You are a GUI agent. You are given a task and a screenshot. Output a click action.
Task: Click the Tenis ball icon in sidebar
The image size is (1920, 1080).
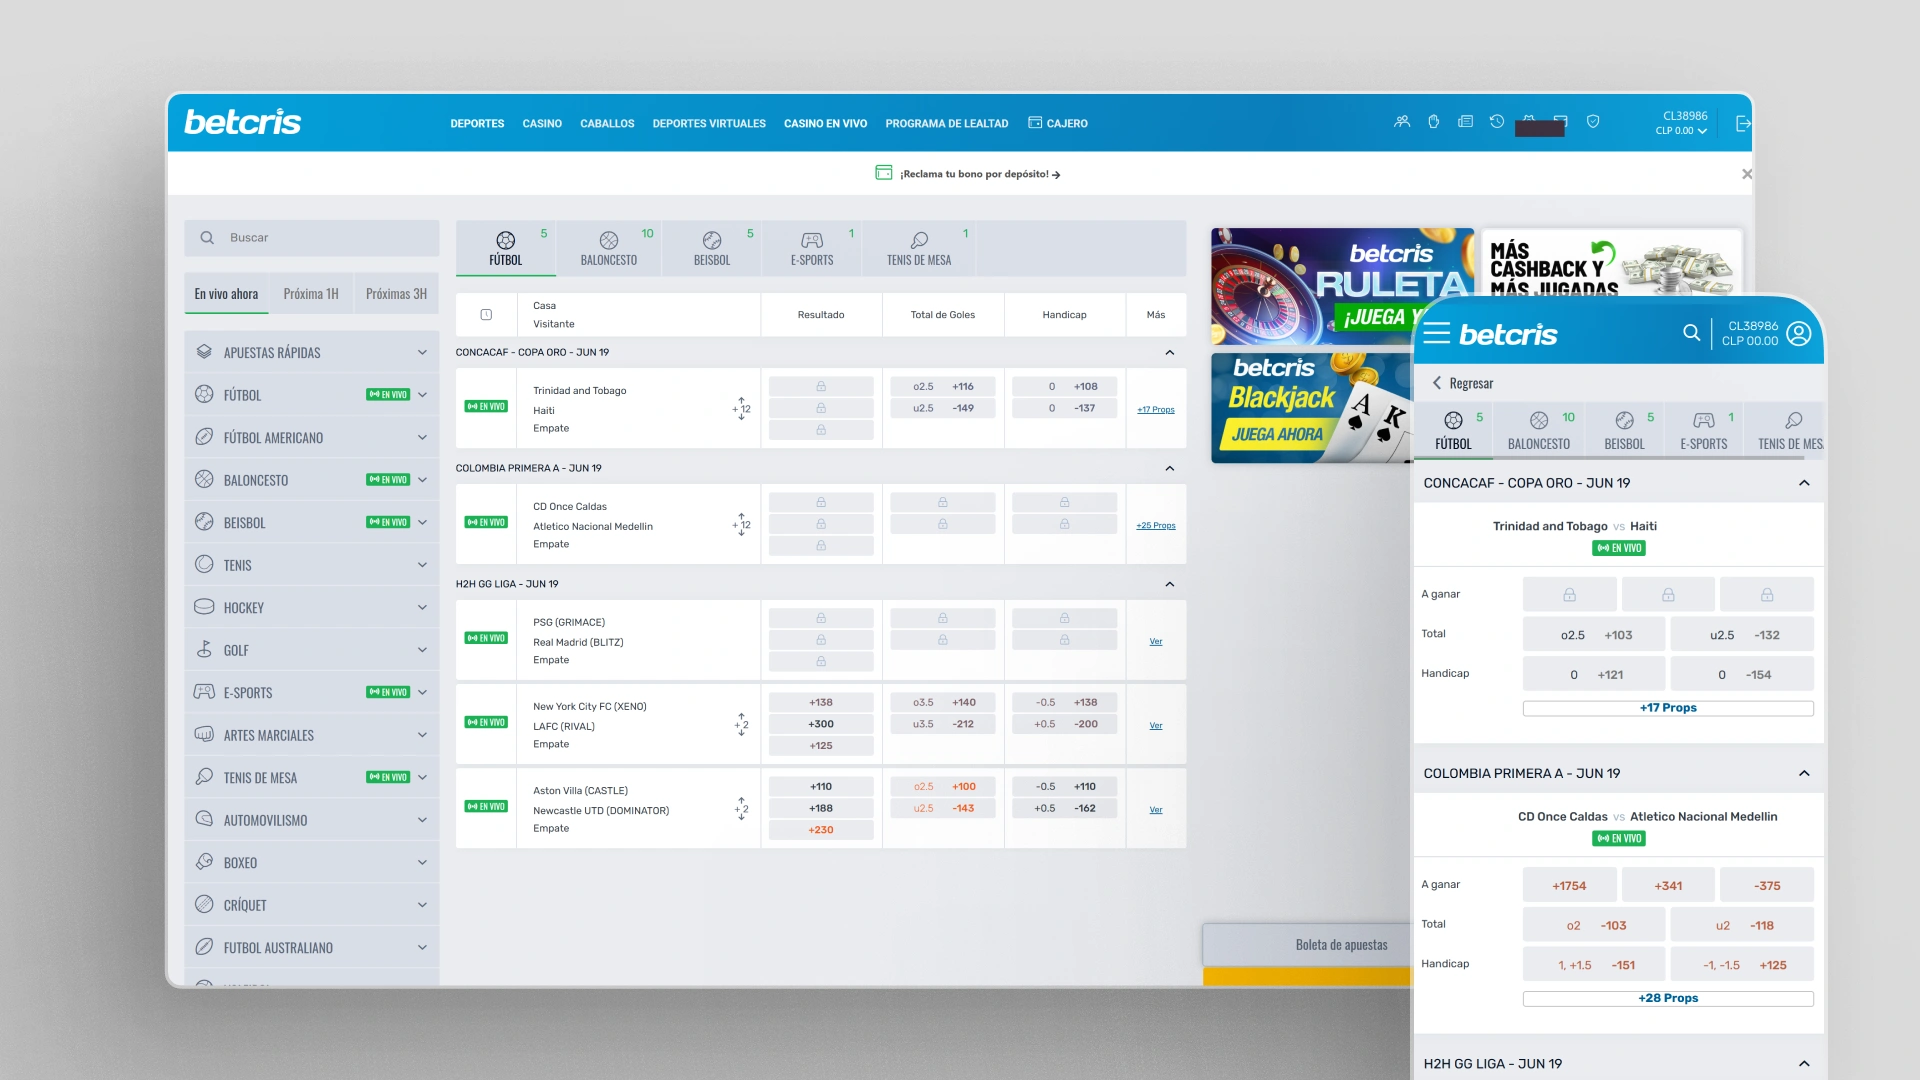(204, 564)
